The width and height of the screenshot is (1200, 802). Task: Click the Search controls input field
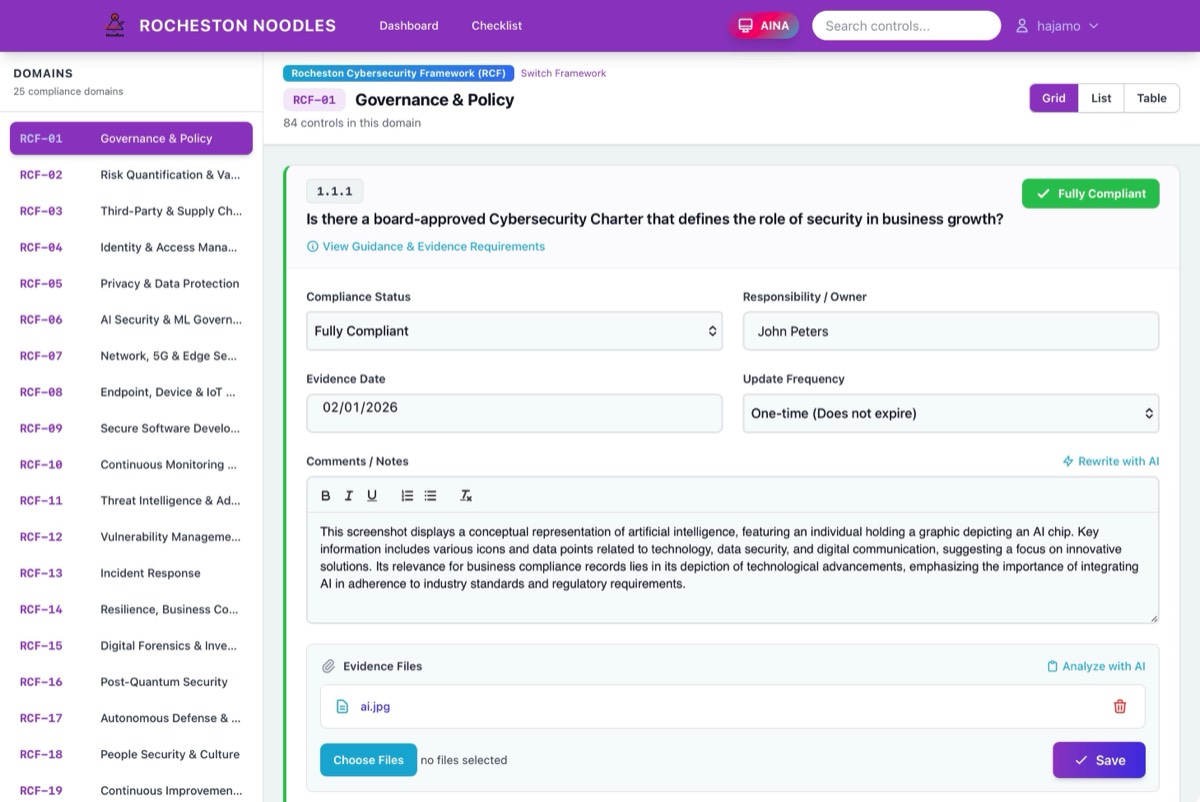(x=906, y=26)
